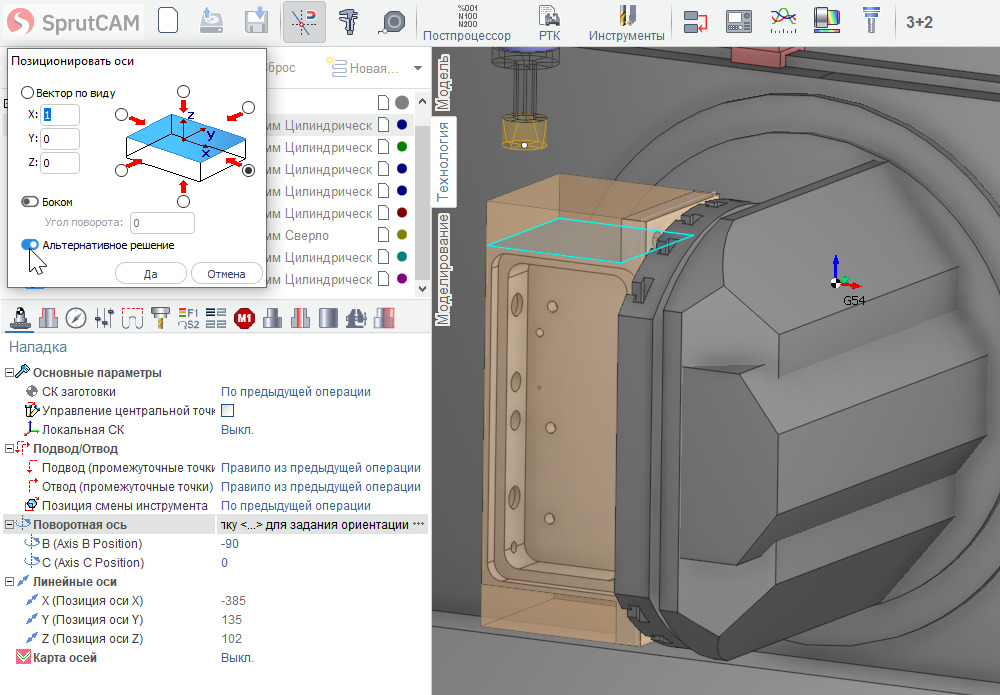Image resolution: width=1000 pixels, height=695 pixels.
Task: Open the dropdown arrow next to 'Новая...'
Action: [x=418, y=68]
